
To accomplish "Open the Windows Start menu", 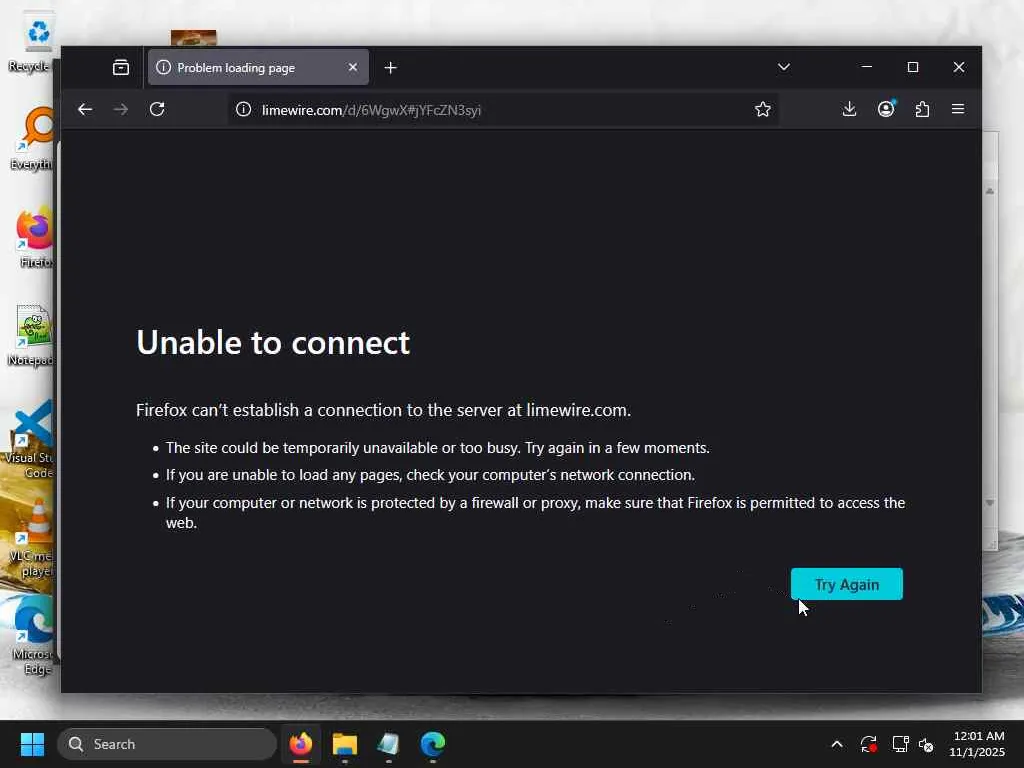I will [32, 744].
